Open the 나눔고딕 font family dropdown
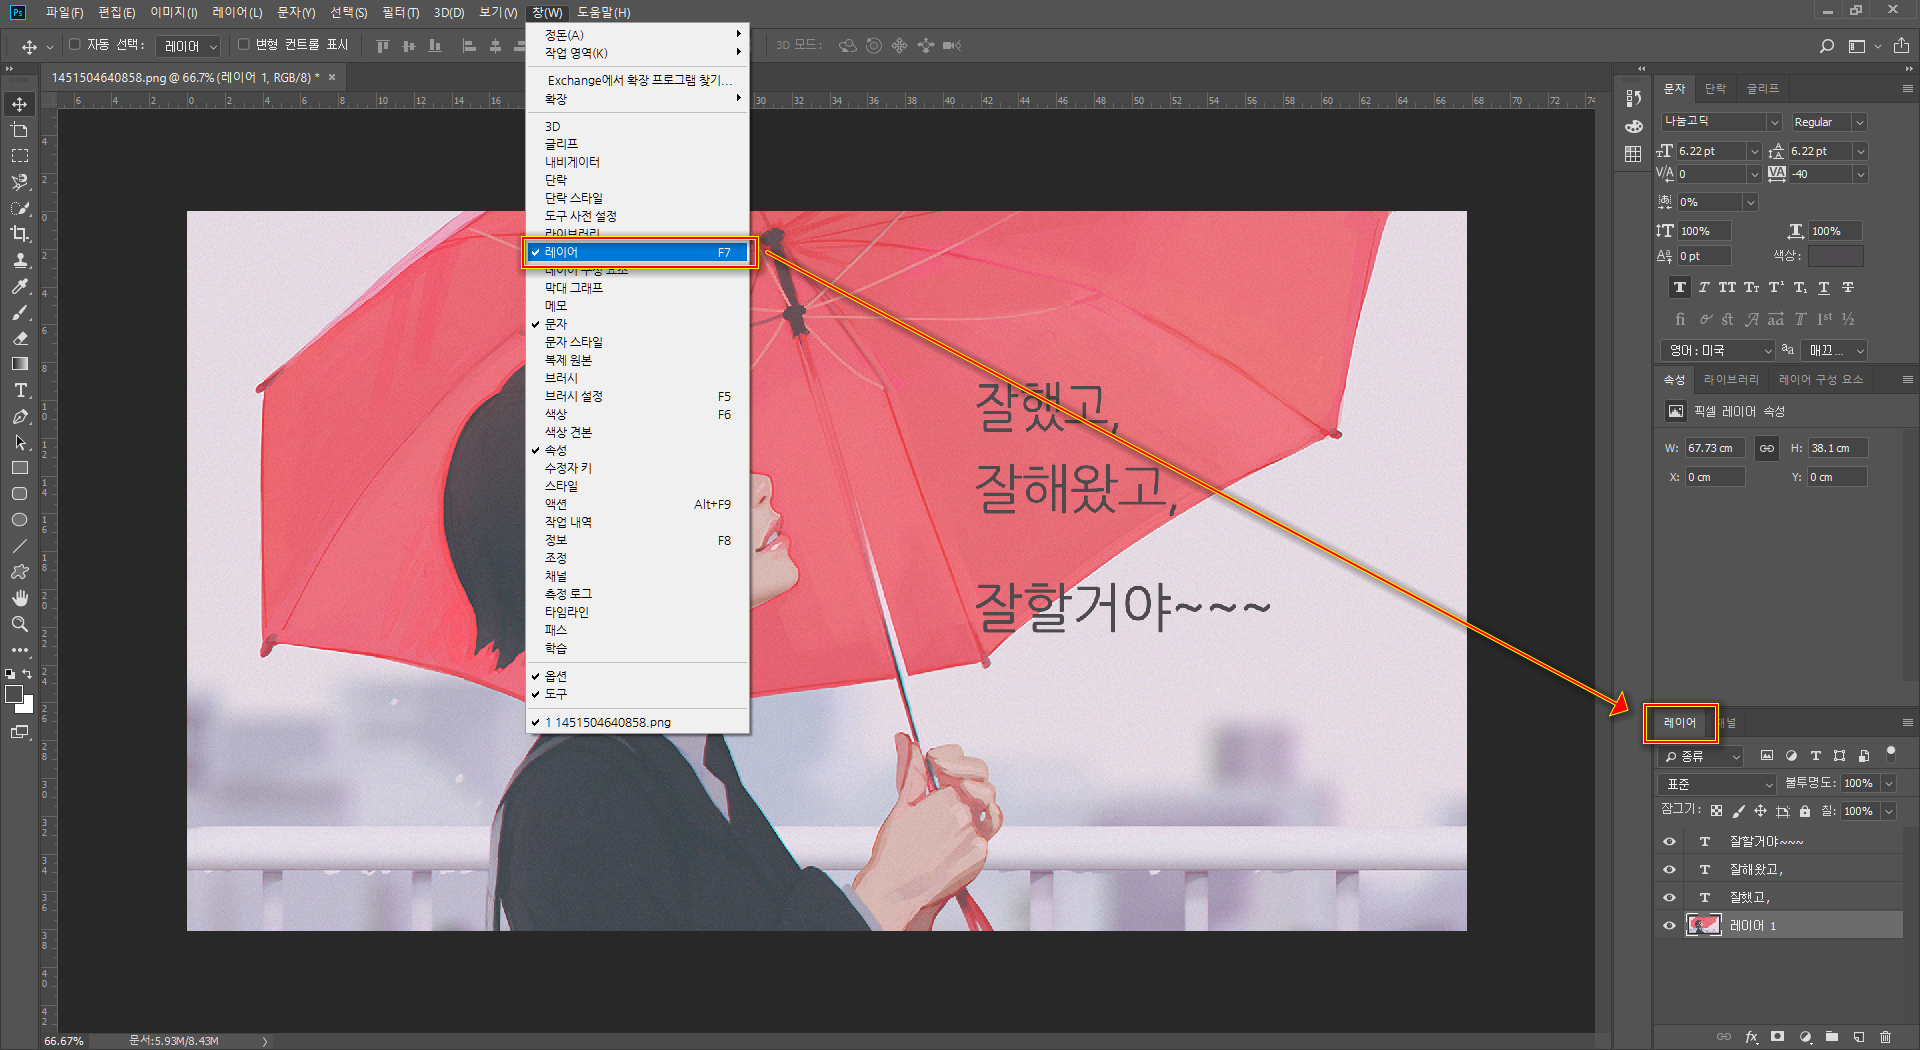Viewport: 1920px width, 1050px height. click(1774, 122)
